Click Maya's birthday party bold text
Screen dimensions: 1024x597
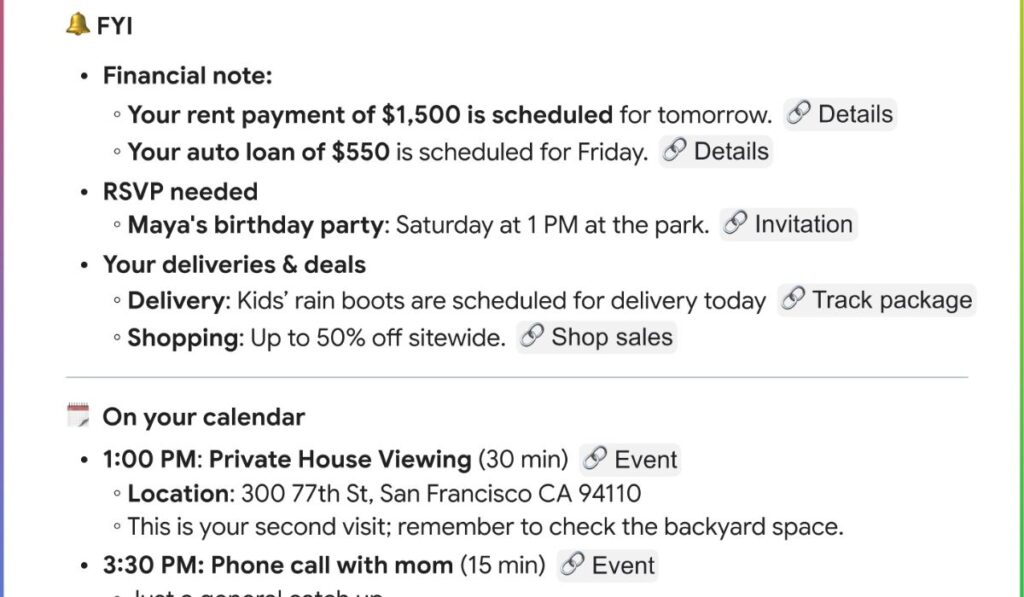pos(256,225)
